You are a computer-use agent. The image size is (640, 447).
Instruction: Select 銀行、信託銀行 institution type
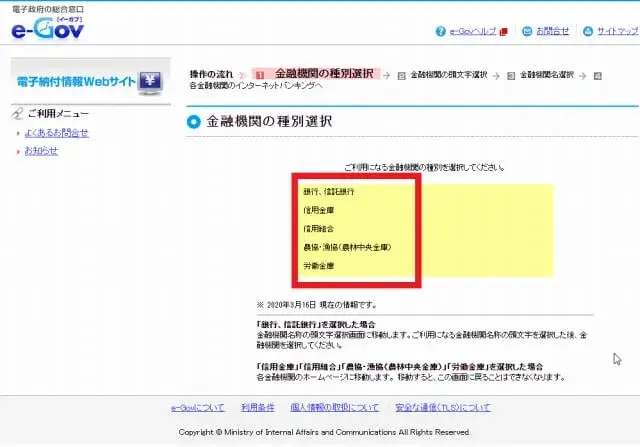pyautogui.click(x=329, y=191)
